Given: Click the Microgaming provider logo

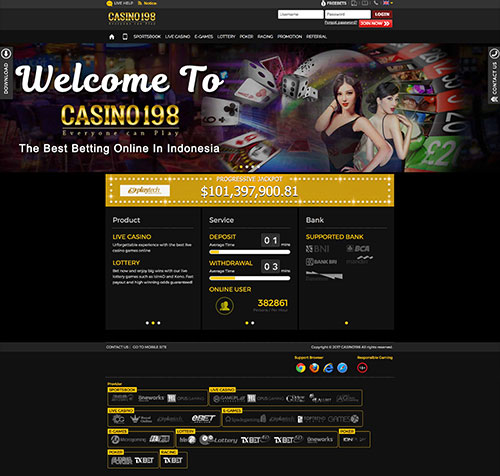Looking at the screenshot, I should pos(129,440).
